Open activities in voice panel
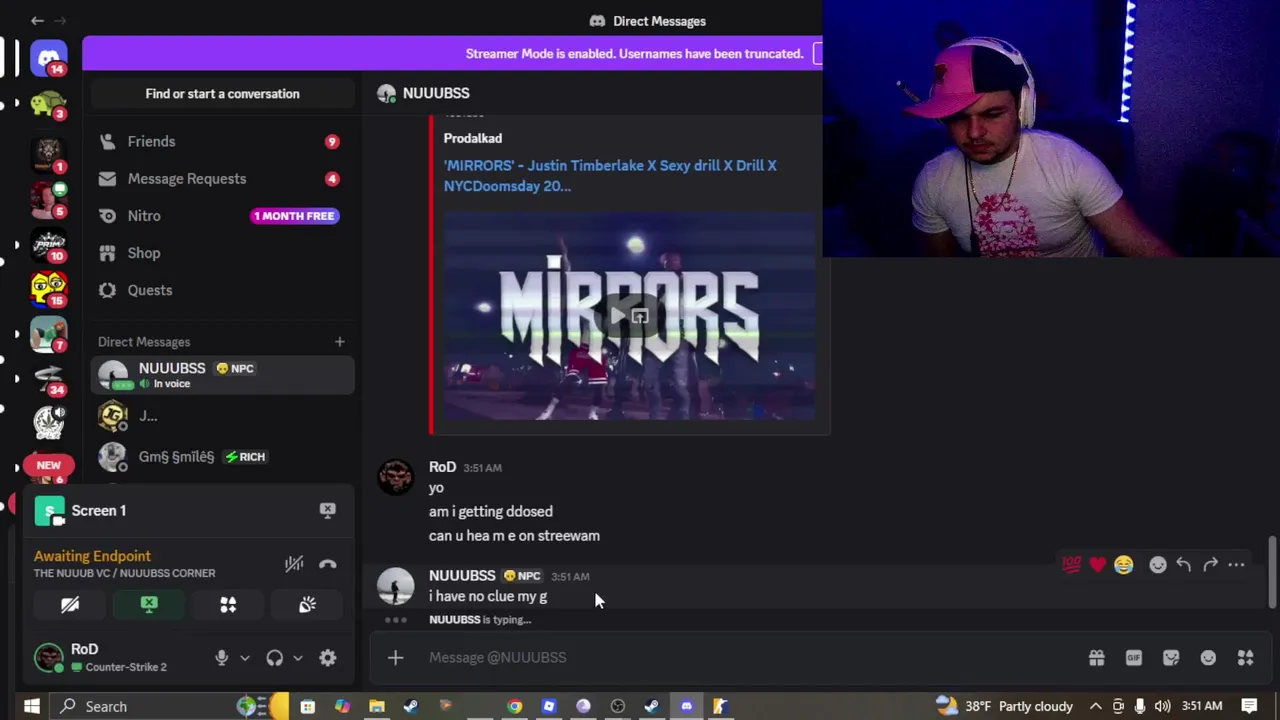 click(228, 604)
